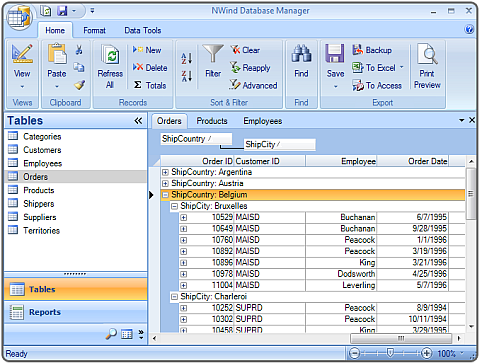Click the Order Date column header
Image resolution: width=480 pixels, height=363 pixels.
coord(413,161)
